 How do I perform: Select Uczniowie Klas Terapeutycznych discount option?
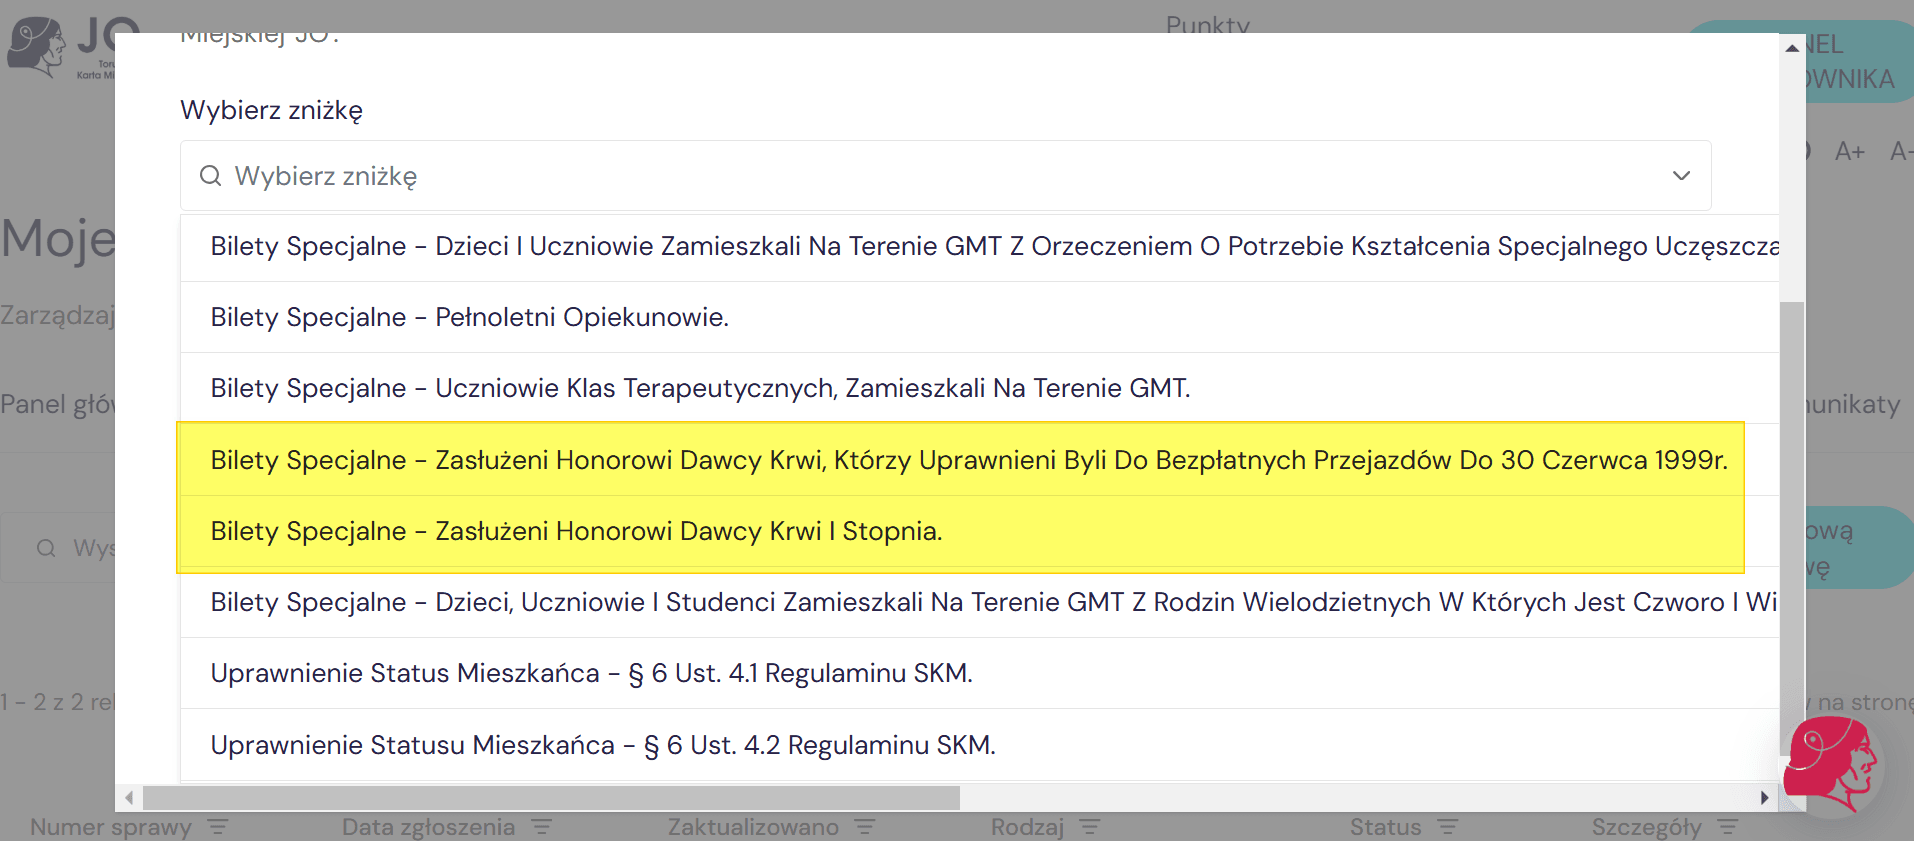[x=700, y=388]
